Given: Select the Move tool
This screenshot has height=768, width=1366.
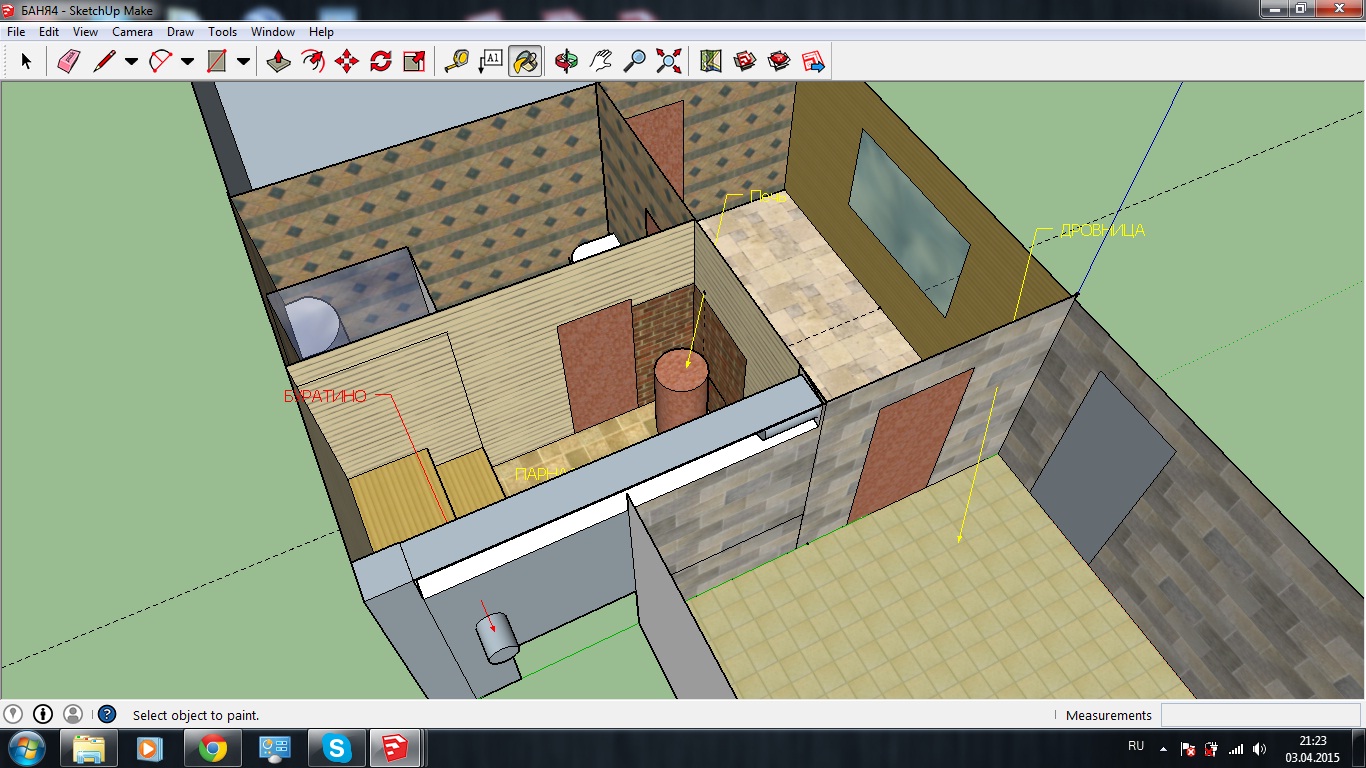Looking at the screenshot, I should click(x=347, y=62).
